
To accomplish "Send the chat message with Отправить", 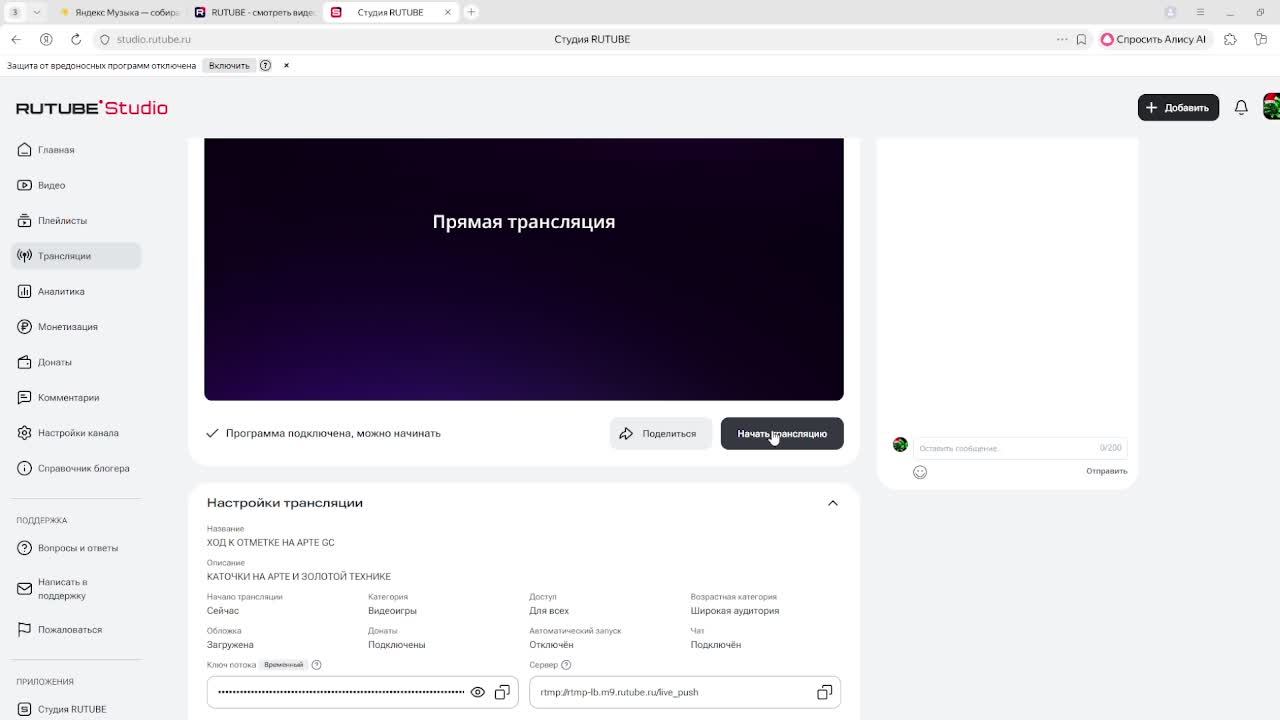I will click(1107, 471).
